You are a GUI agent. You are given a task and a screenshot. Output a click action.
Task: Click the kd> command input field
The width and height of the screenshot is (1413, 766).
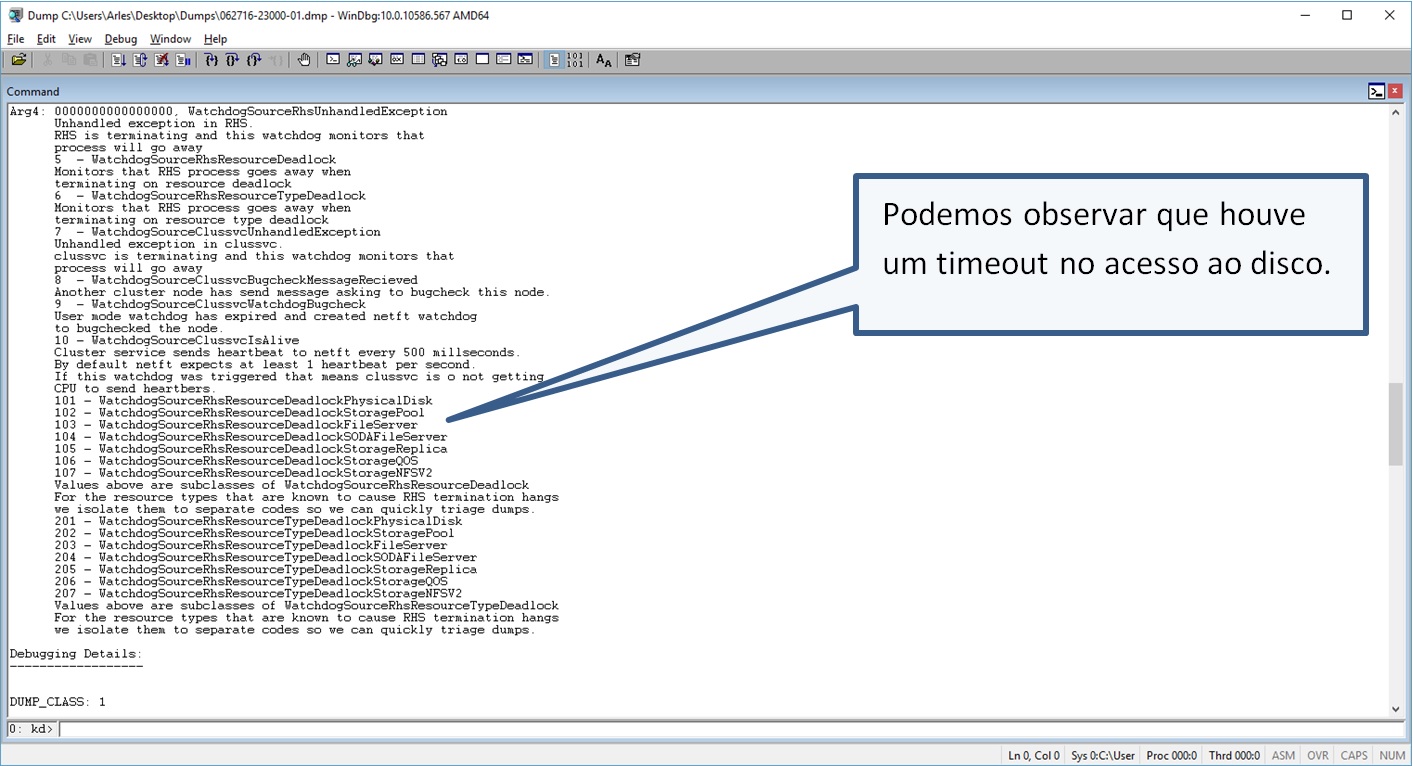732,729
